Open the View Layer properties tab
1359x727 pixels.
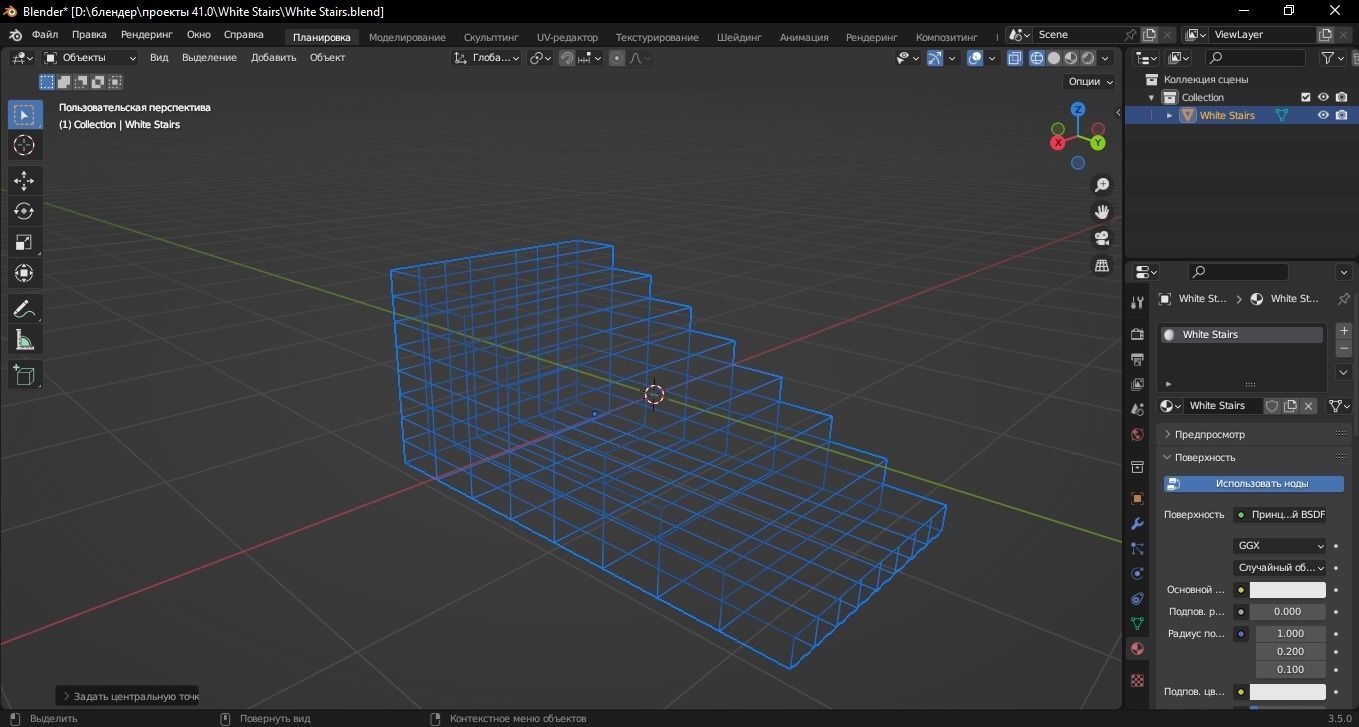point(1137,384)
